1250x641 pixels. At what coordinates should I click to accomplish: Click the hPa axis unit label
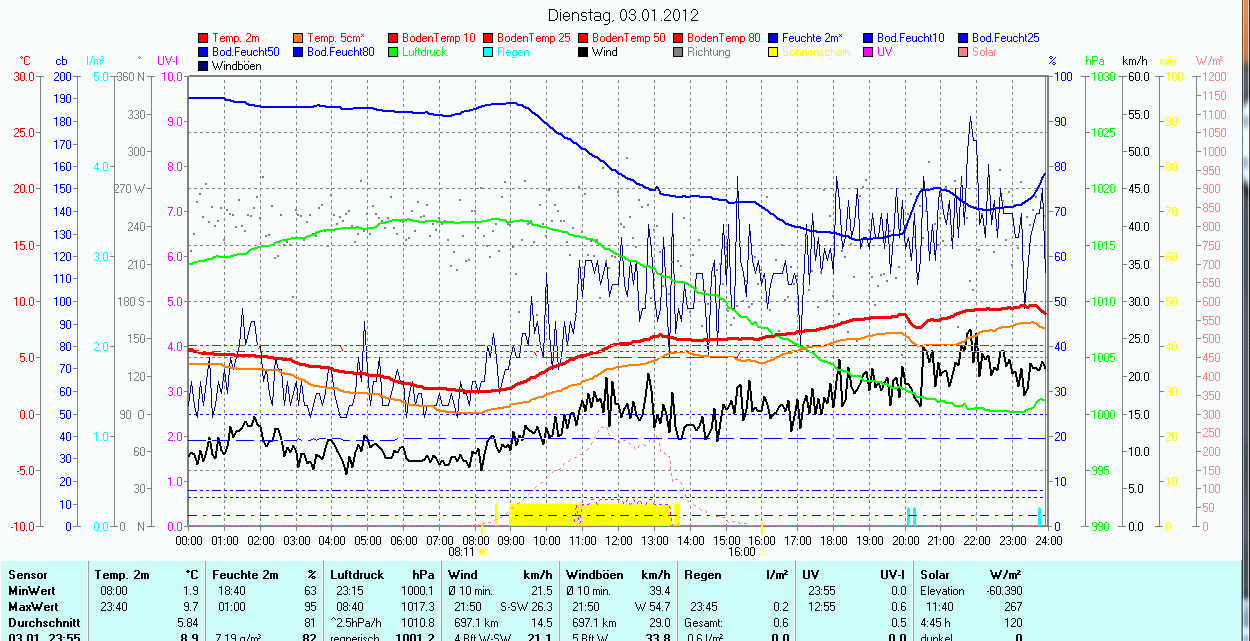(1095, 61)
